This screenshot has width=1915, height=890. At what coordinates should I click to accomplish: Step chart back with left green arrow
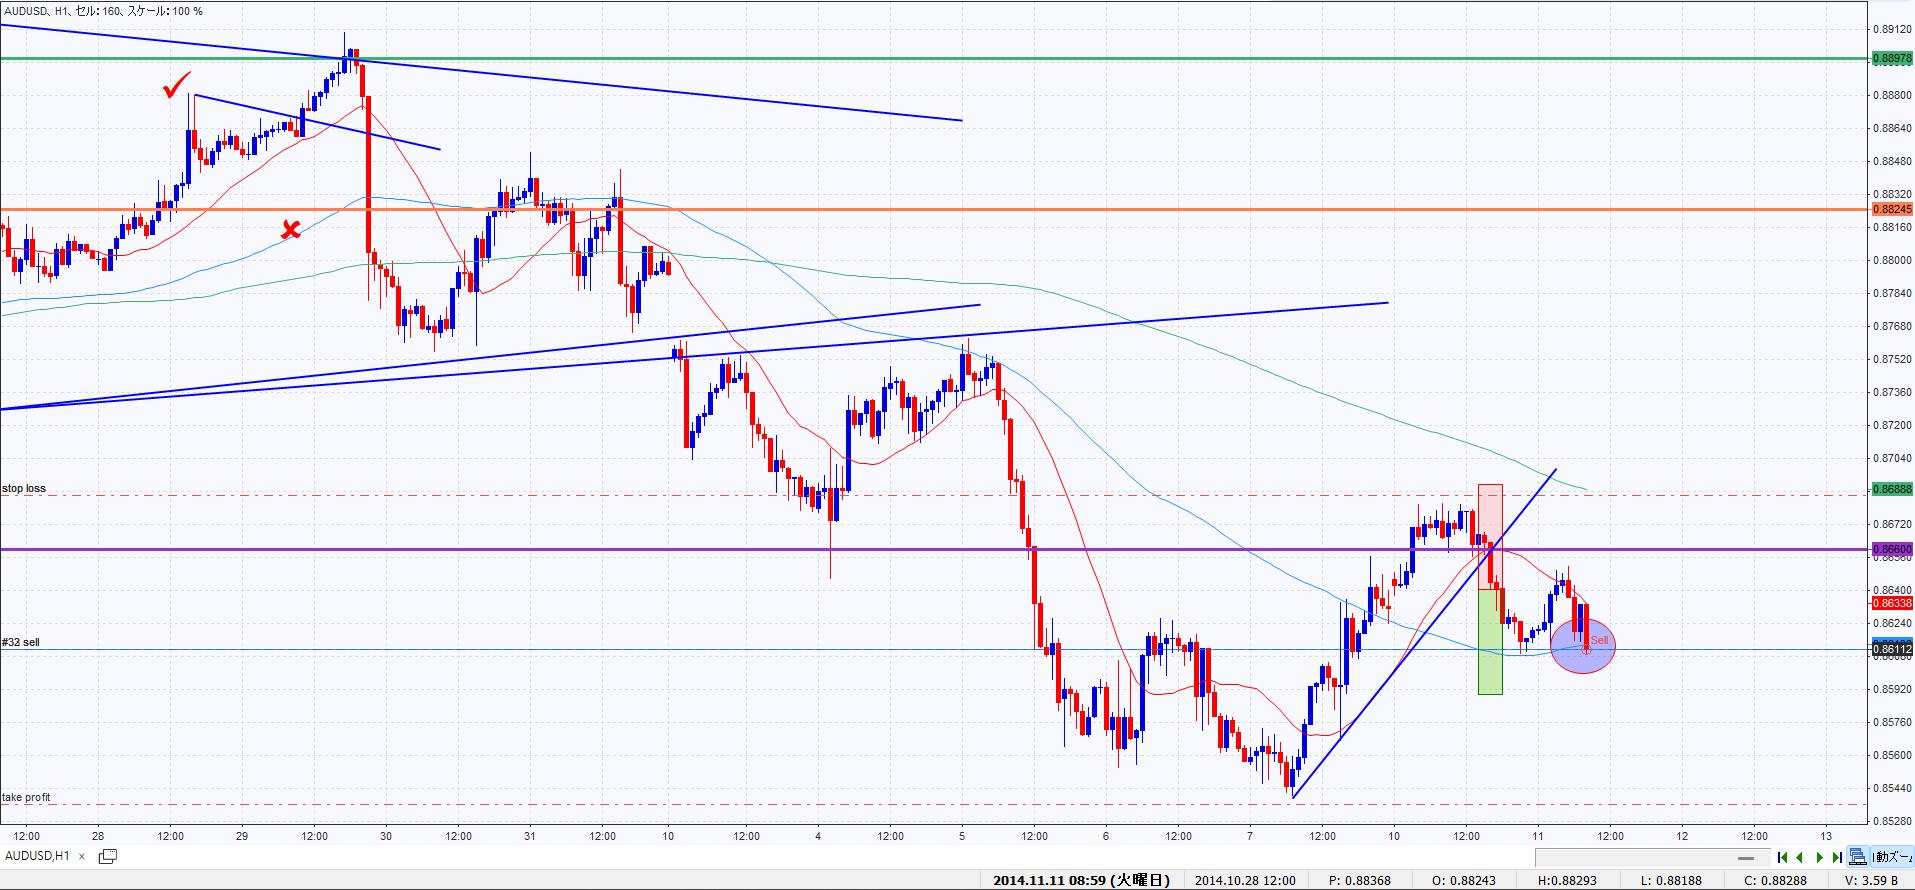click(x=1800, y=858)
